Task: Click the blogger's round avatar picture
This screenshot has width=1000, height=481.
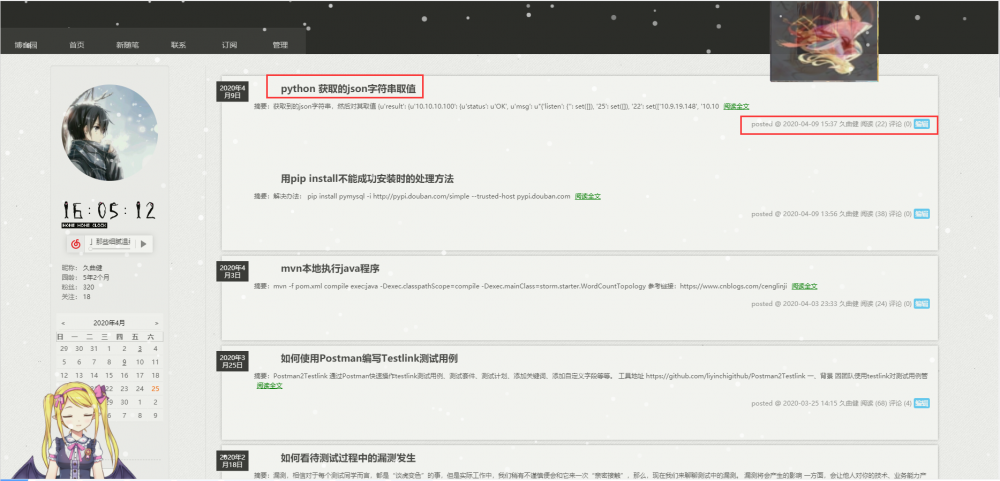Action: [110, 133]
